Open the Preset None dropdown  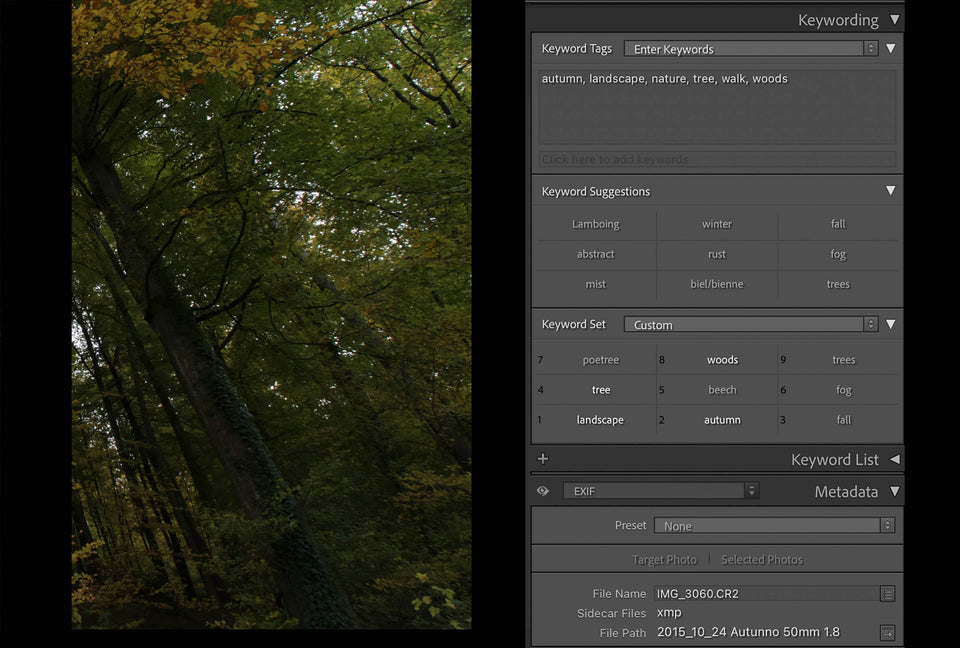[774, 526]
